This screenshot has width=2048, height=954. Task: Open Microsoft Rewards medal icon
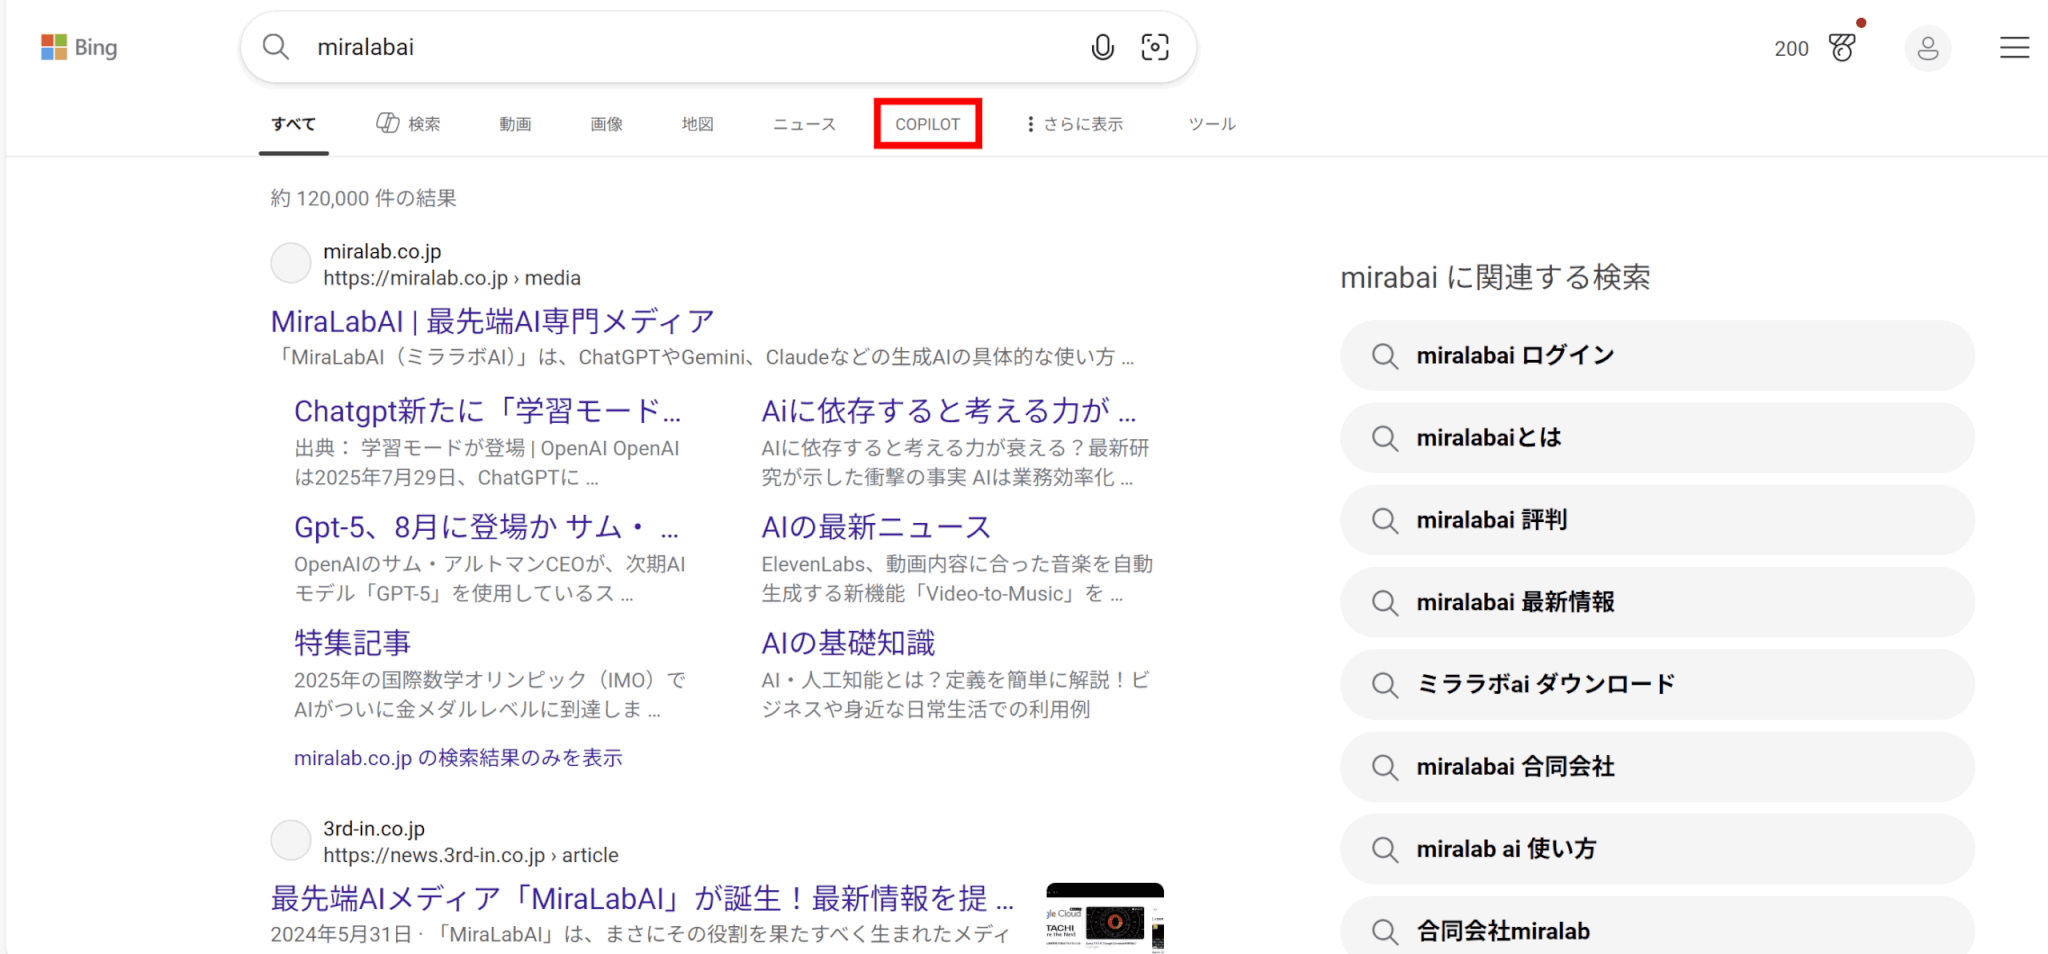(x=1842, y=47)
